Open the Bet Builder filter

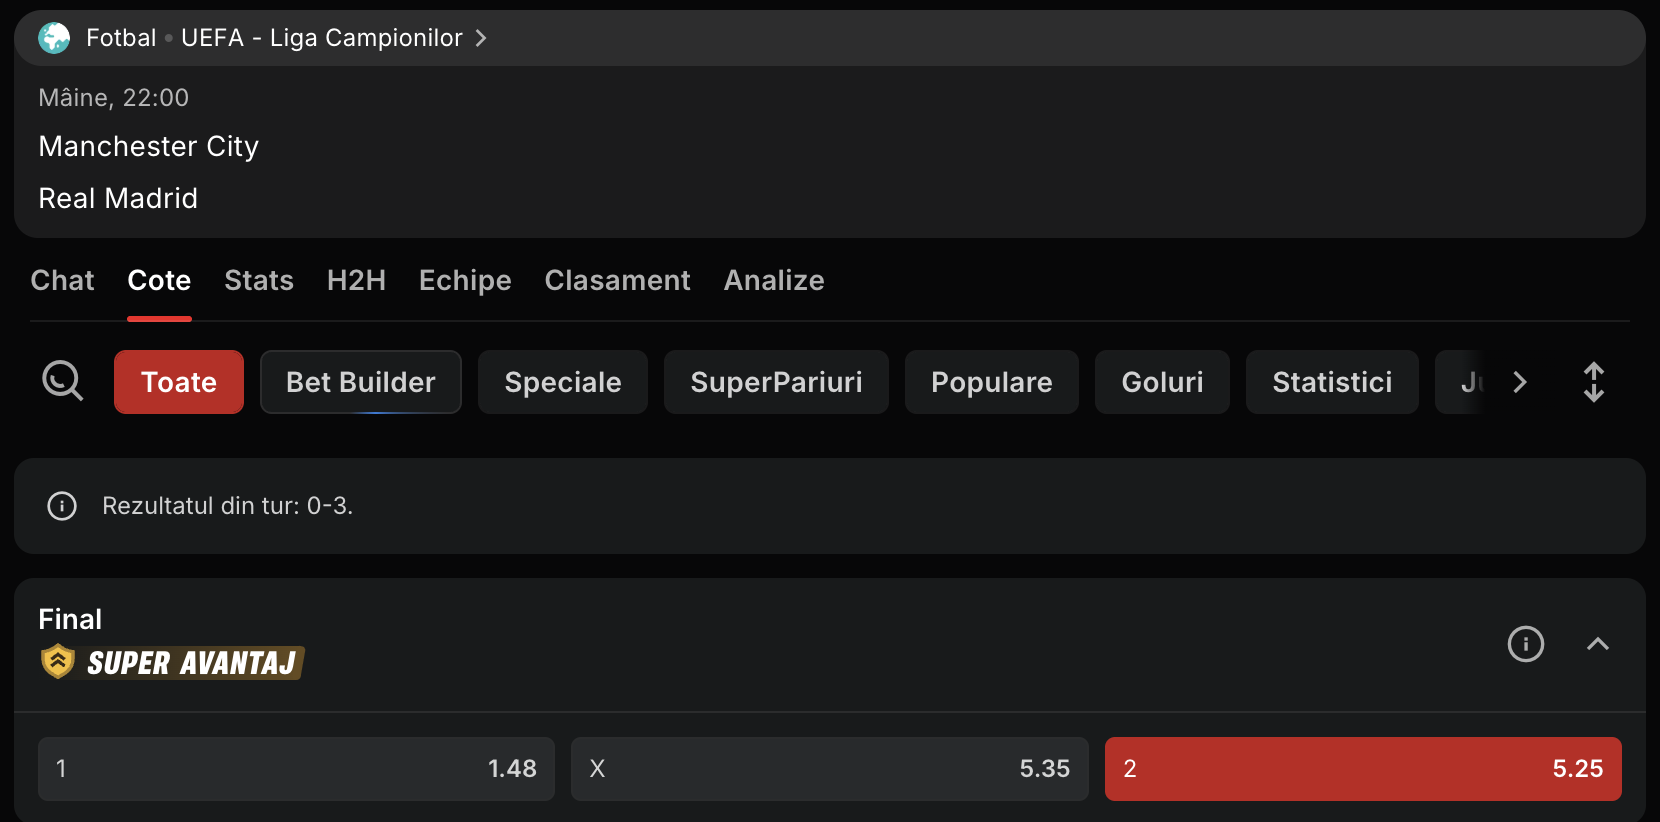pyautogui.click(x=361, y=382)
